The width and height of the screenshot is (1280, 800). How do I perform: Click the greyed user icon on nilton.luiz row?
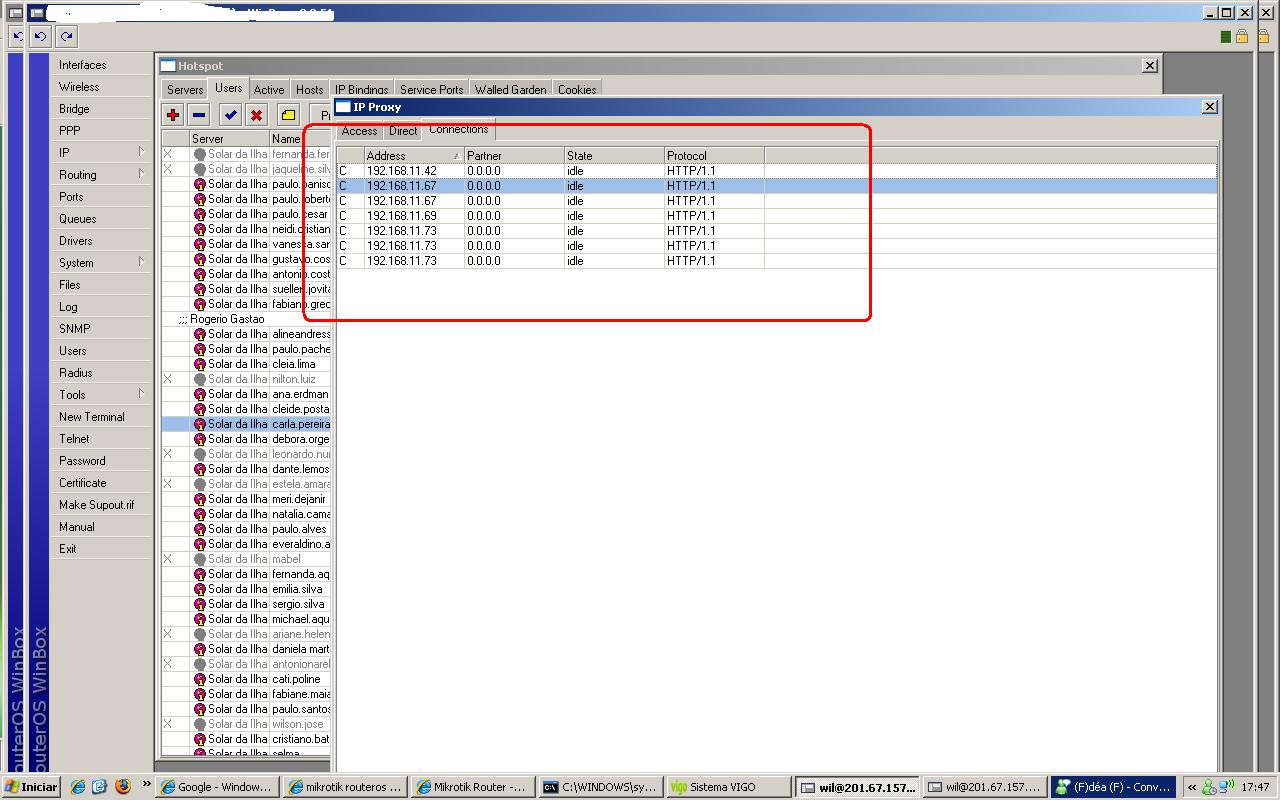pos(199,379)
